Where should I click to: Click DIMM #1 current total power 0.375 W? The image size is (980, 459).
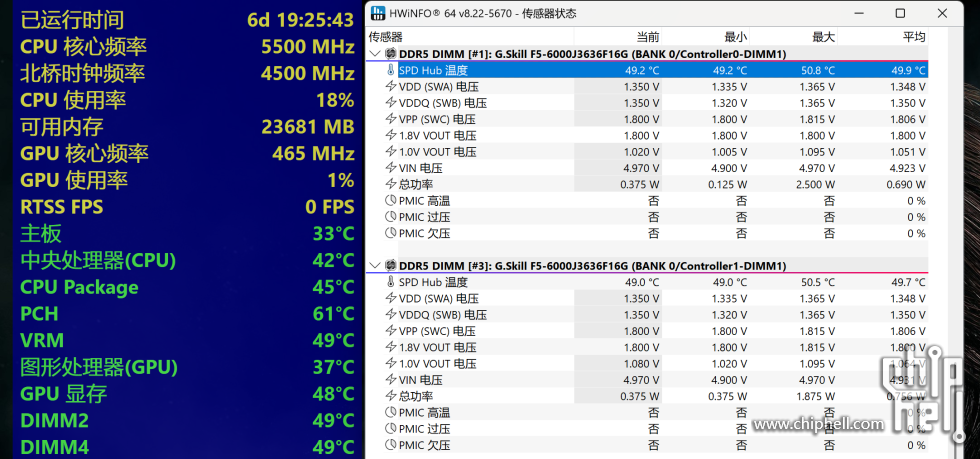coord(639,184)
